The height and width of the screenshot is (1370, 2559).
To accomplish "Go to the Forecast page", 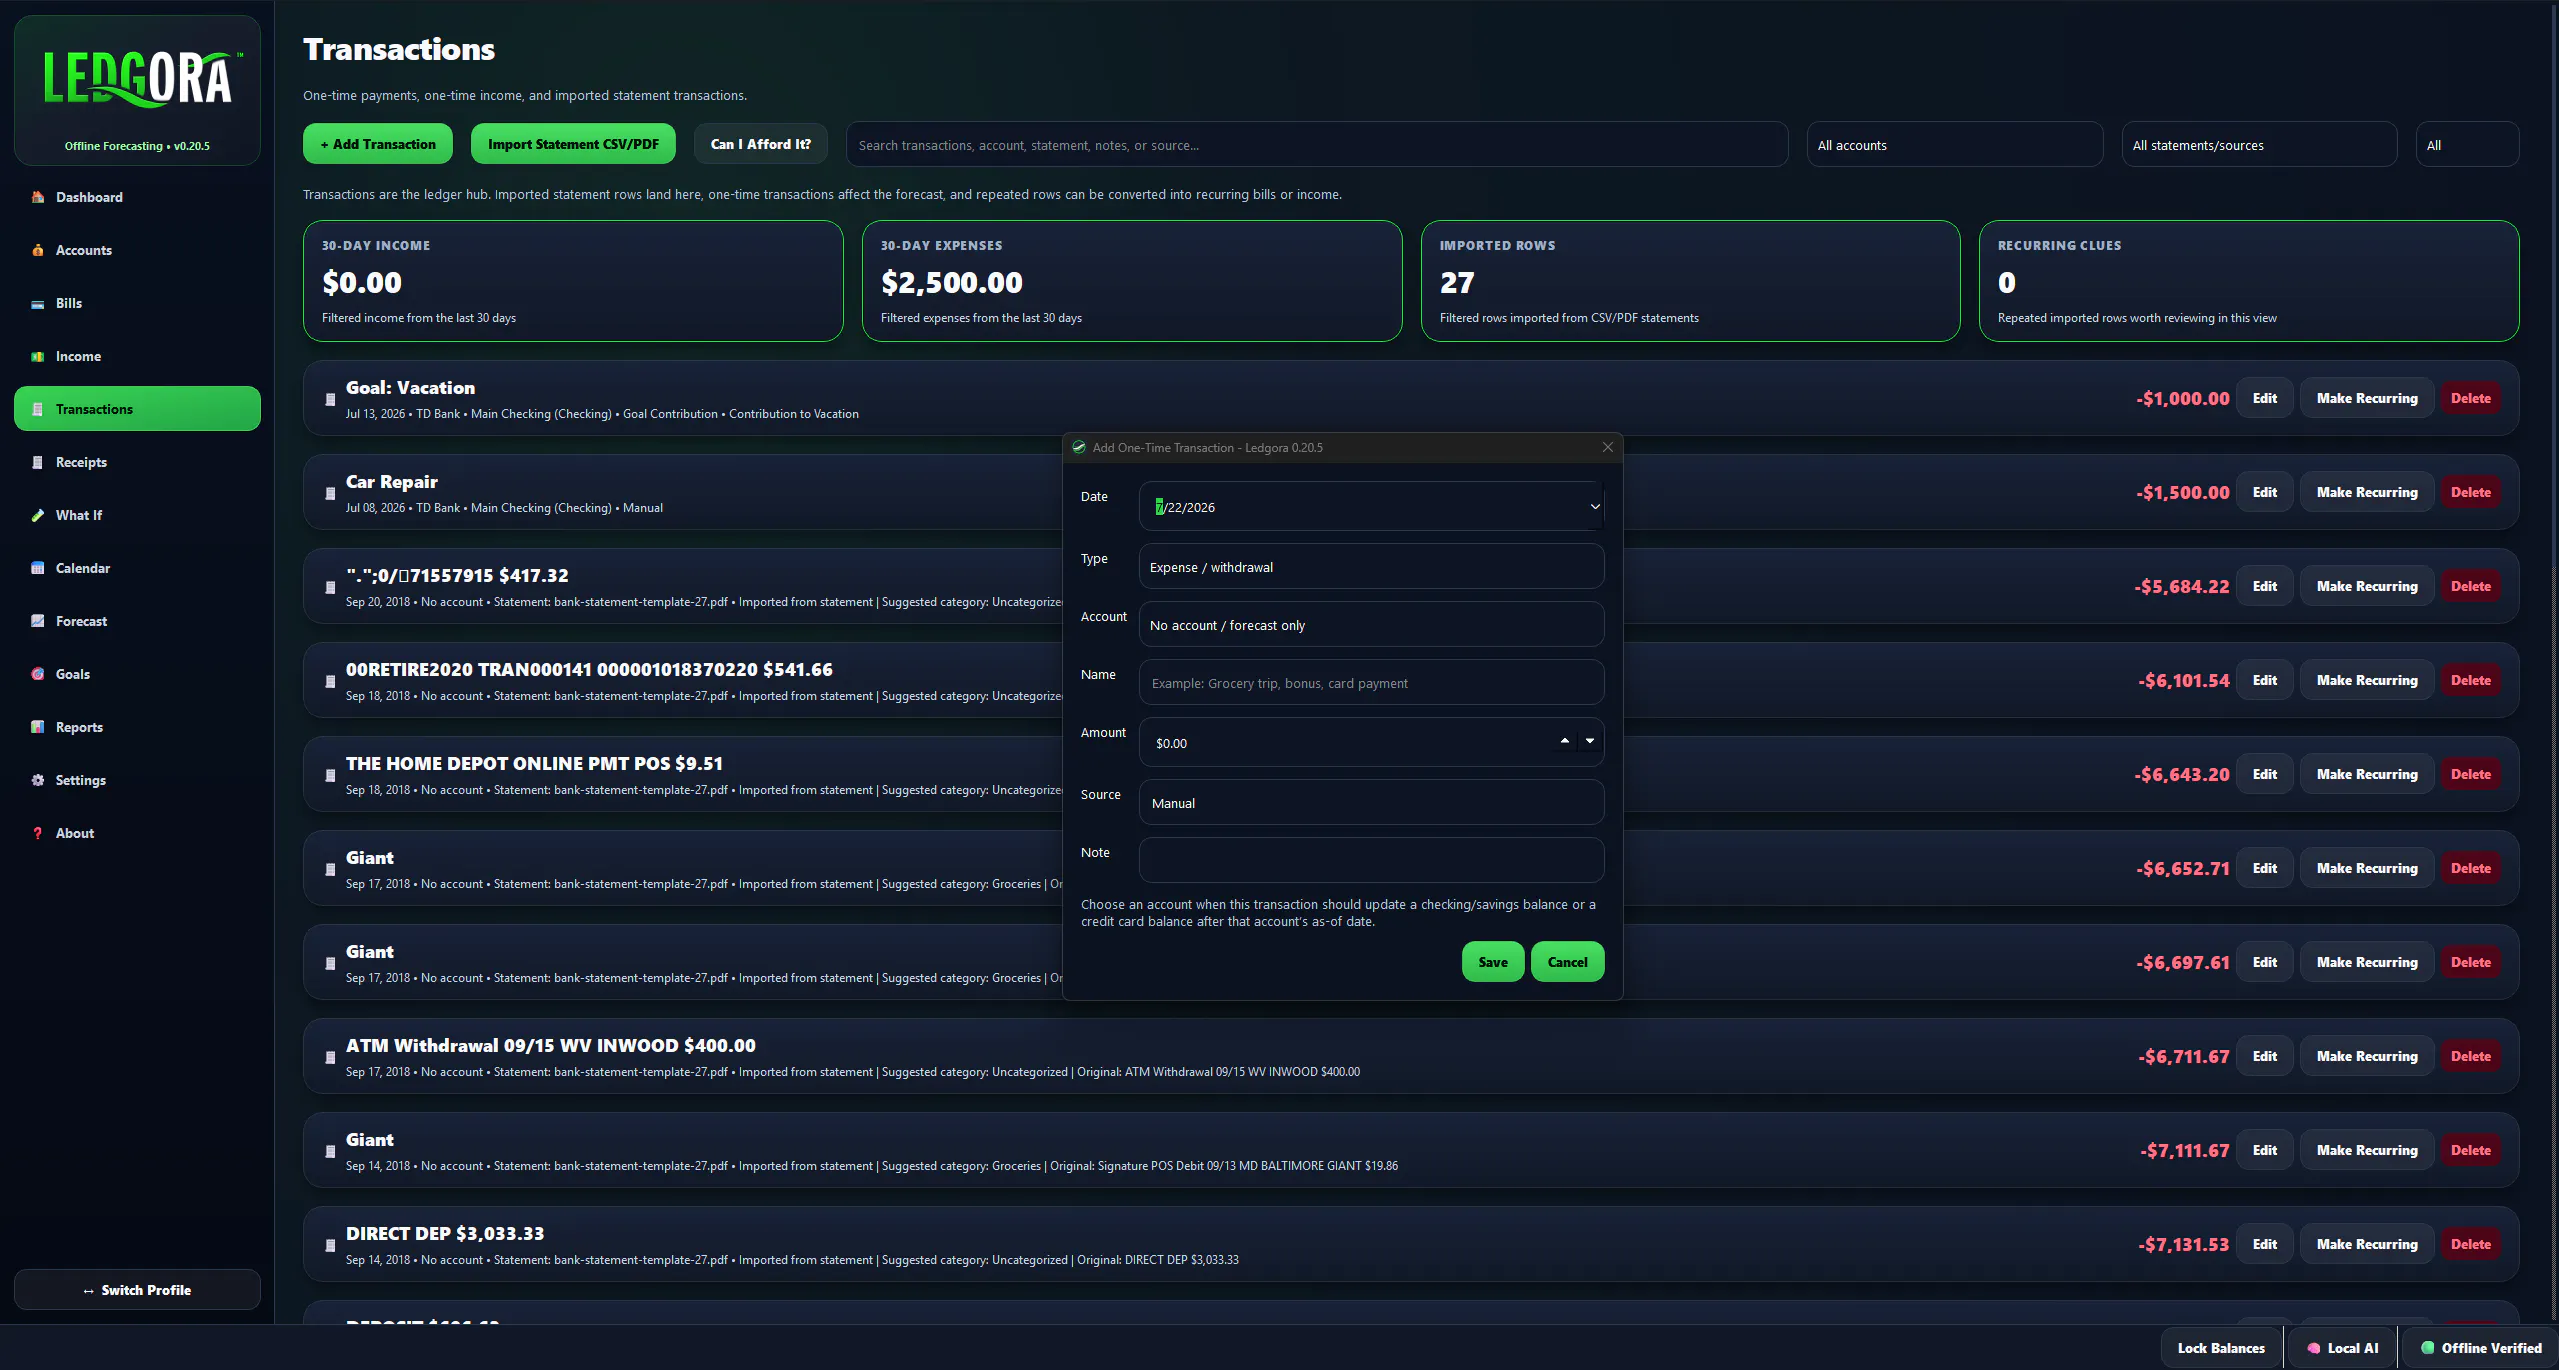I will (x=137, y=621).
